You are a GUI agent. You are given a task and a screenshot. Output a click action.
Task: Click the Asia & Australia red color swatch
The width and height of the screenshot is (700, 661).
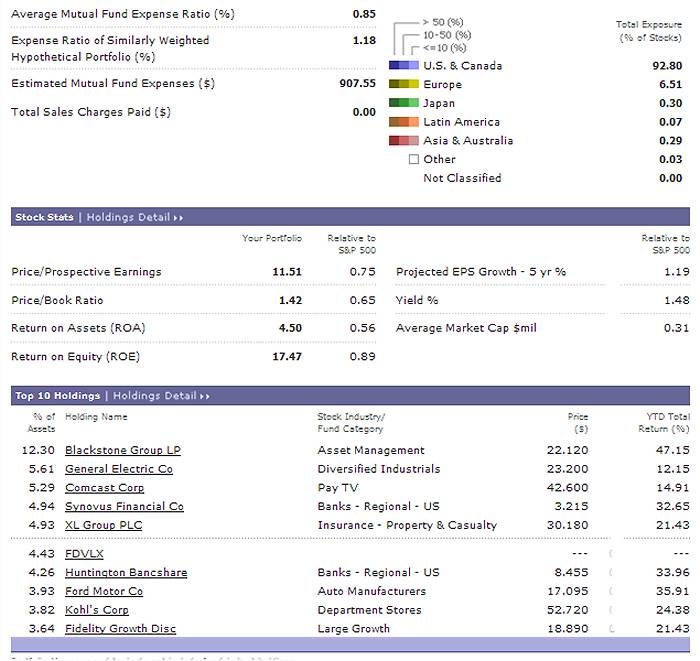coord(404,141)
